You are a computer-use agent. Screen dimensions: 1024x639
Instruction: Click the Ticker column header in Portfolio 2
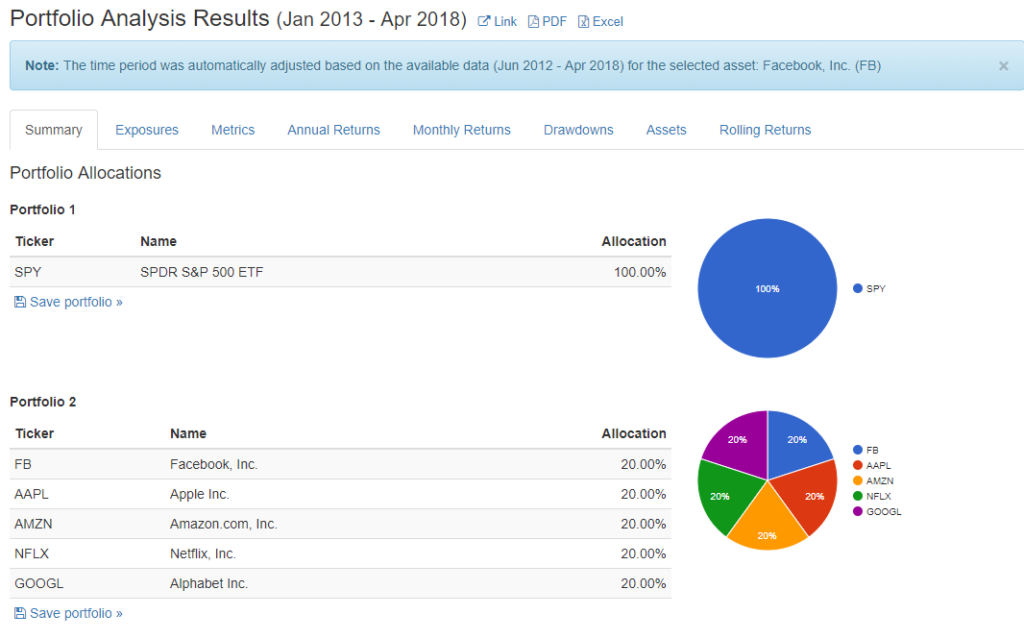pos(35,433)
